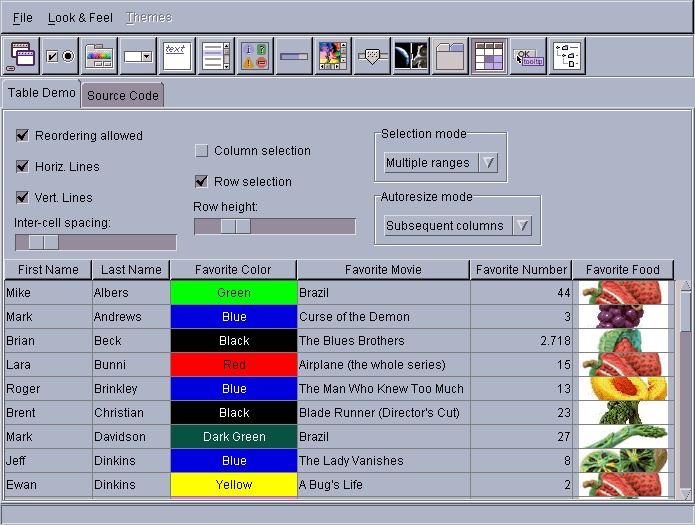Open the Autoresize mode dropdown

pos(458,226)
